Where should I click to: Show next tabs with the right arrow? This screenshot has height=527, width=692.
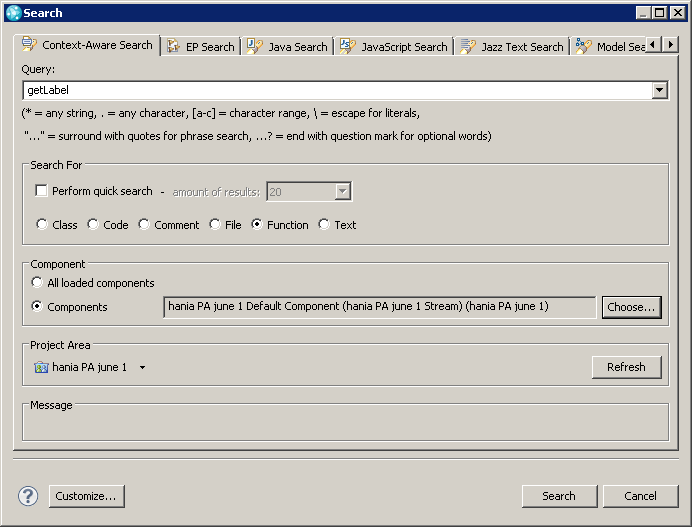point(671,45)
